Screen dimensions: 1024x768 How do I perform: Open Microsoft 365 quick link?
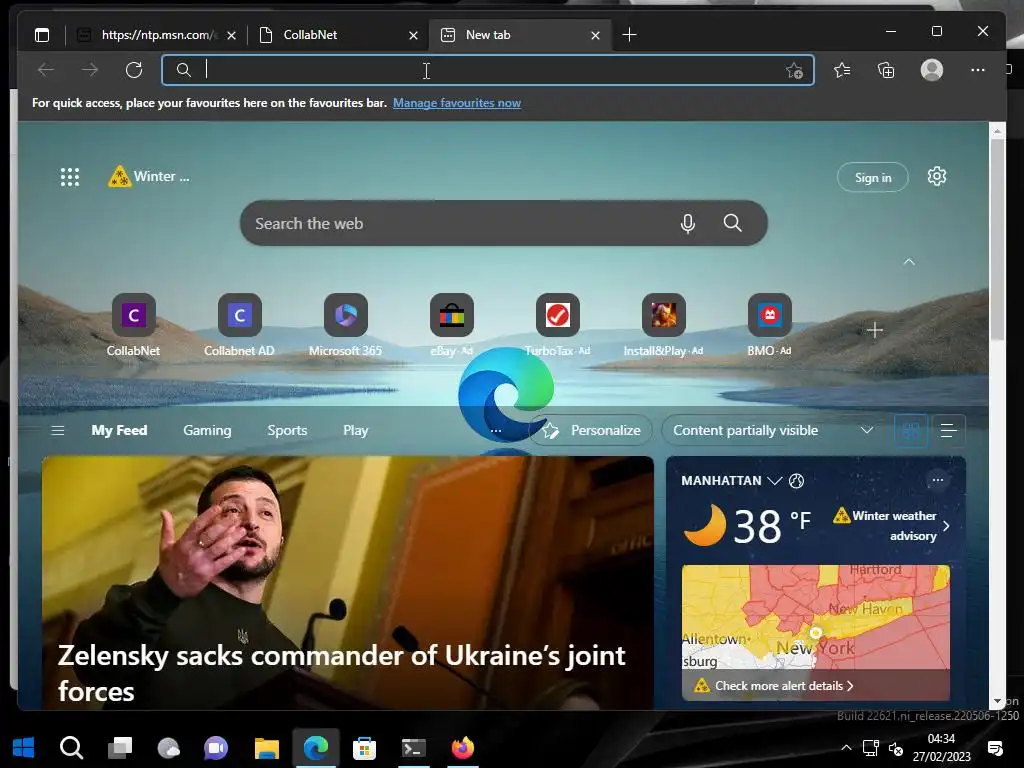(x=345, y=325)
